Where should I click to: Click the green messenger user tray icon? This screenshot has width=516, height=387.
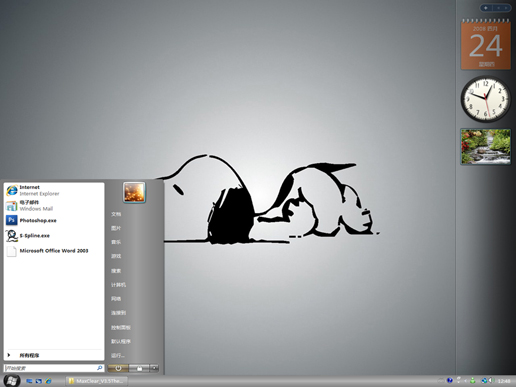coord(473,380)
